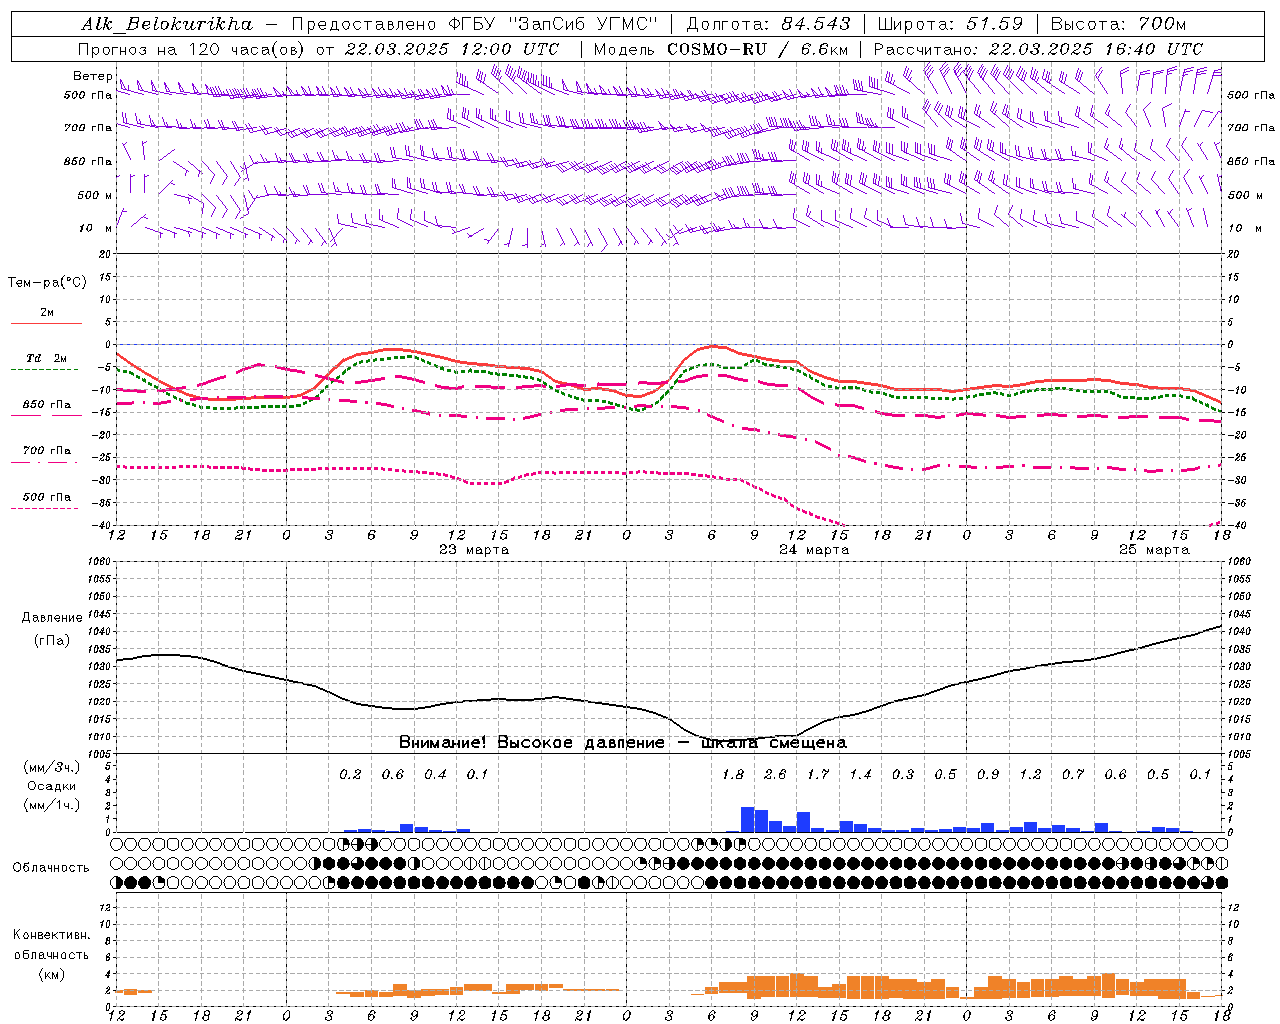Click the 2.6 precipitation total value
Image resolution: width=1280 pixels, height=1024 pixels.
pos(775,775)
